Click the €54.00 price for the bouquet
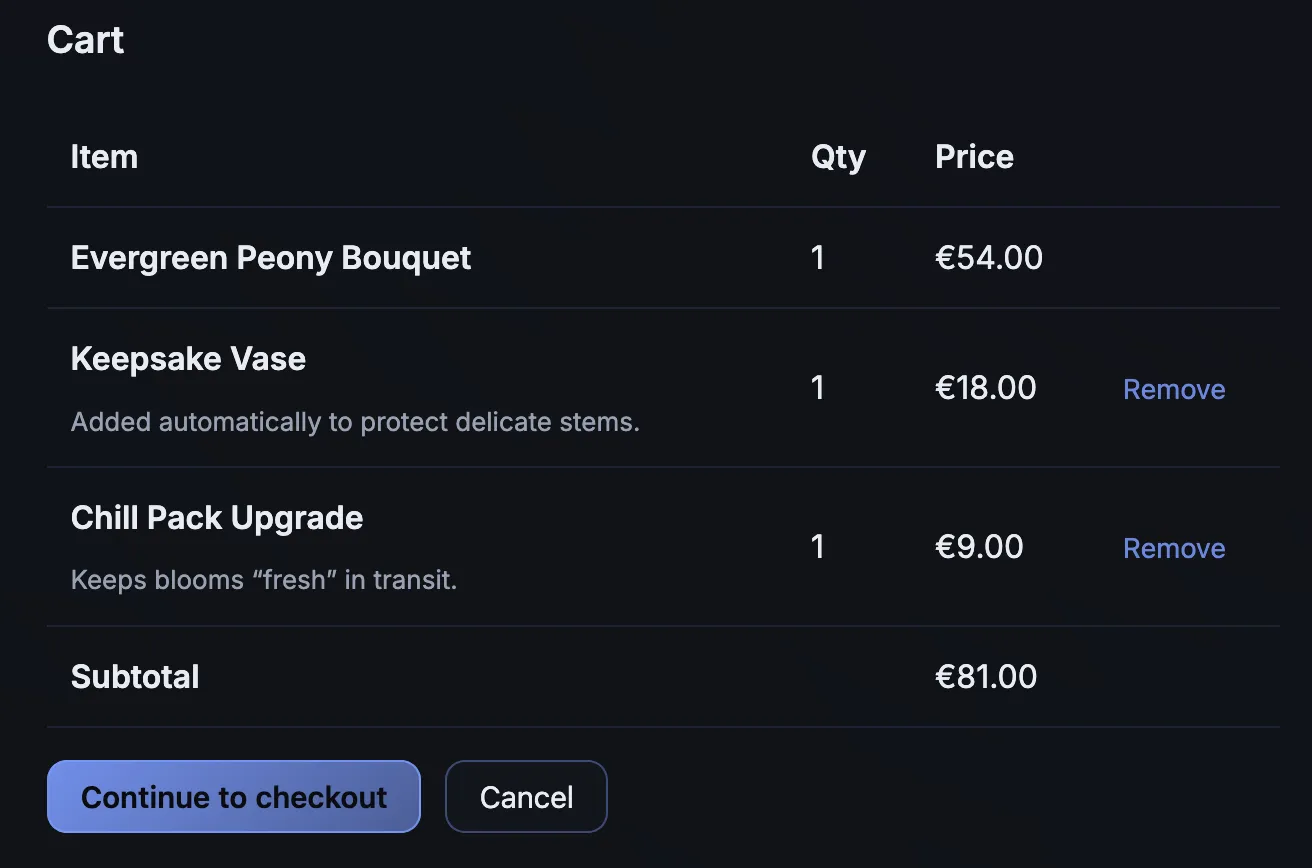 click(x=988, y=257)
